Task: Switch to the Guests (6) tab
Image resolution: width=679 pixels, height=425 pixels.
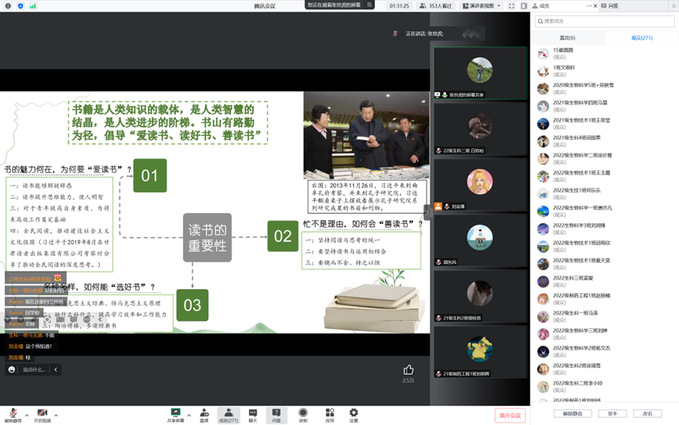Action: pyautogui.click(x=567, y=37)
